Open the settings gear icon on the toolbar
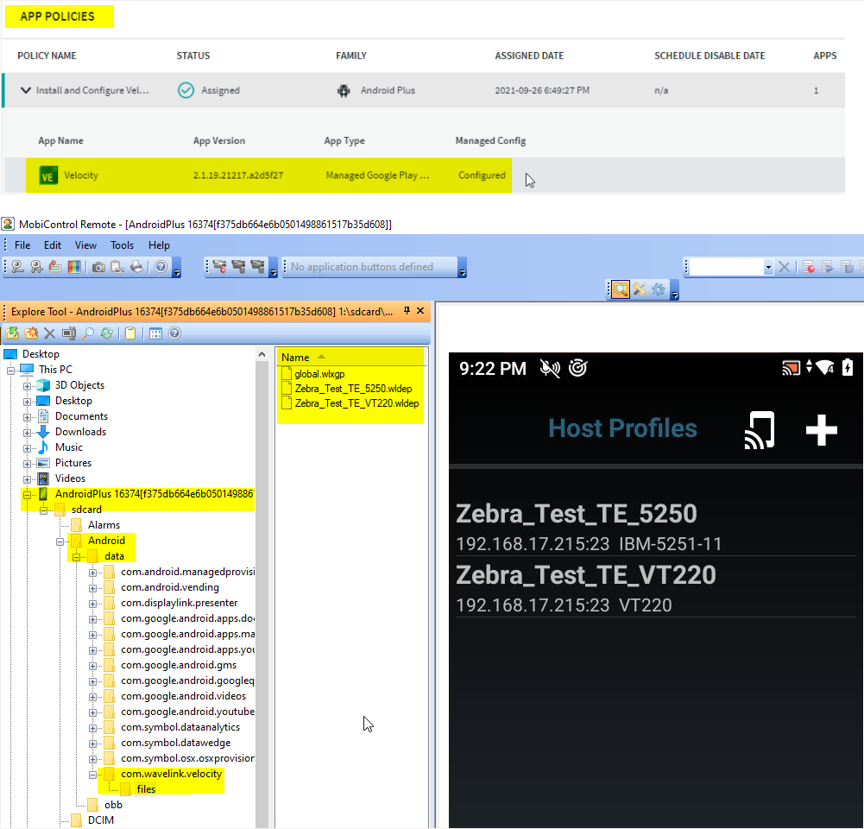The image size is (864, 829). click(657, 290)
